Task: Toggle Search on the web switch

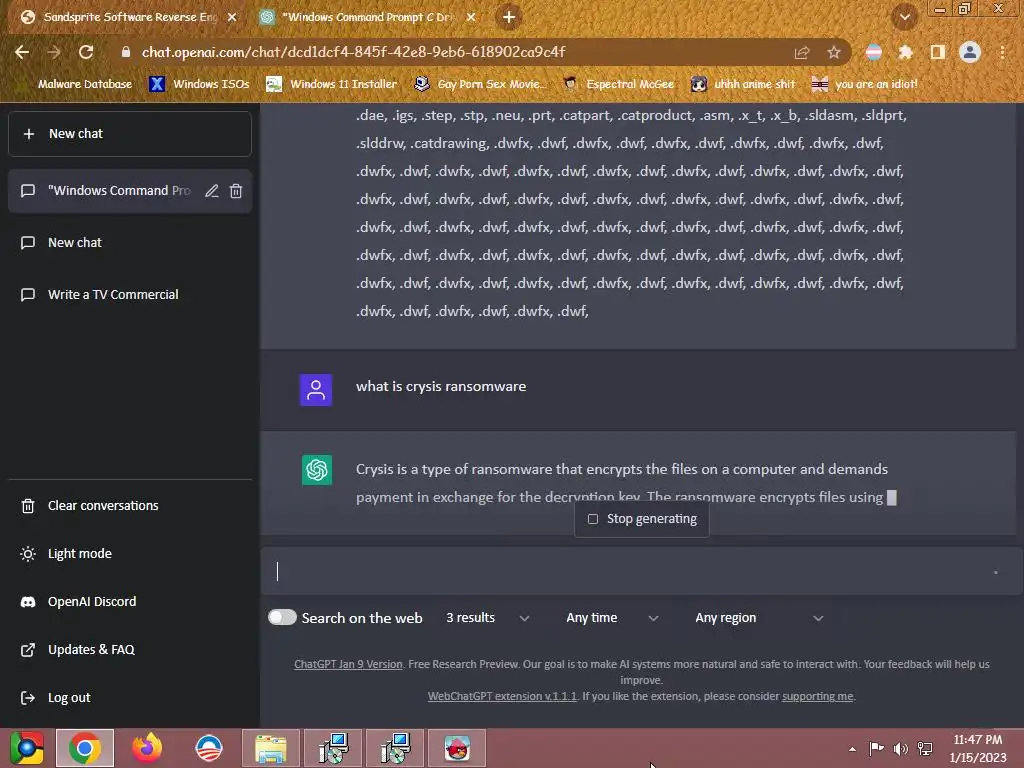Action: 282,617
